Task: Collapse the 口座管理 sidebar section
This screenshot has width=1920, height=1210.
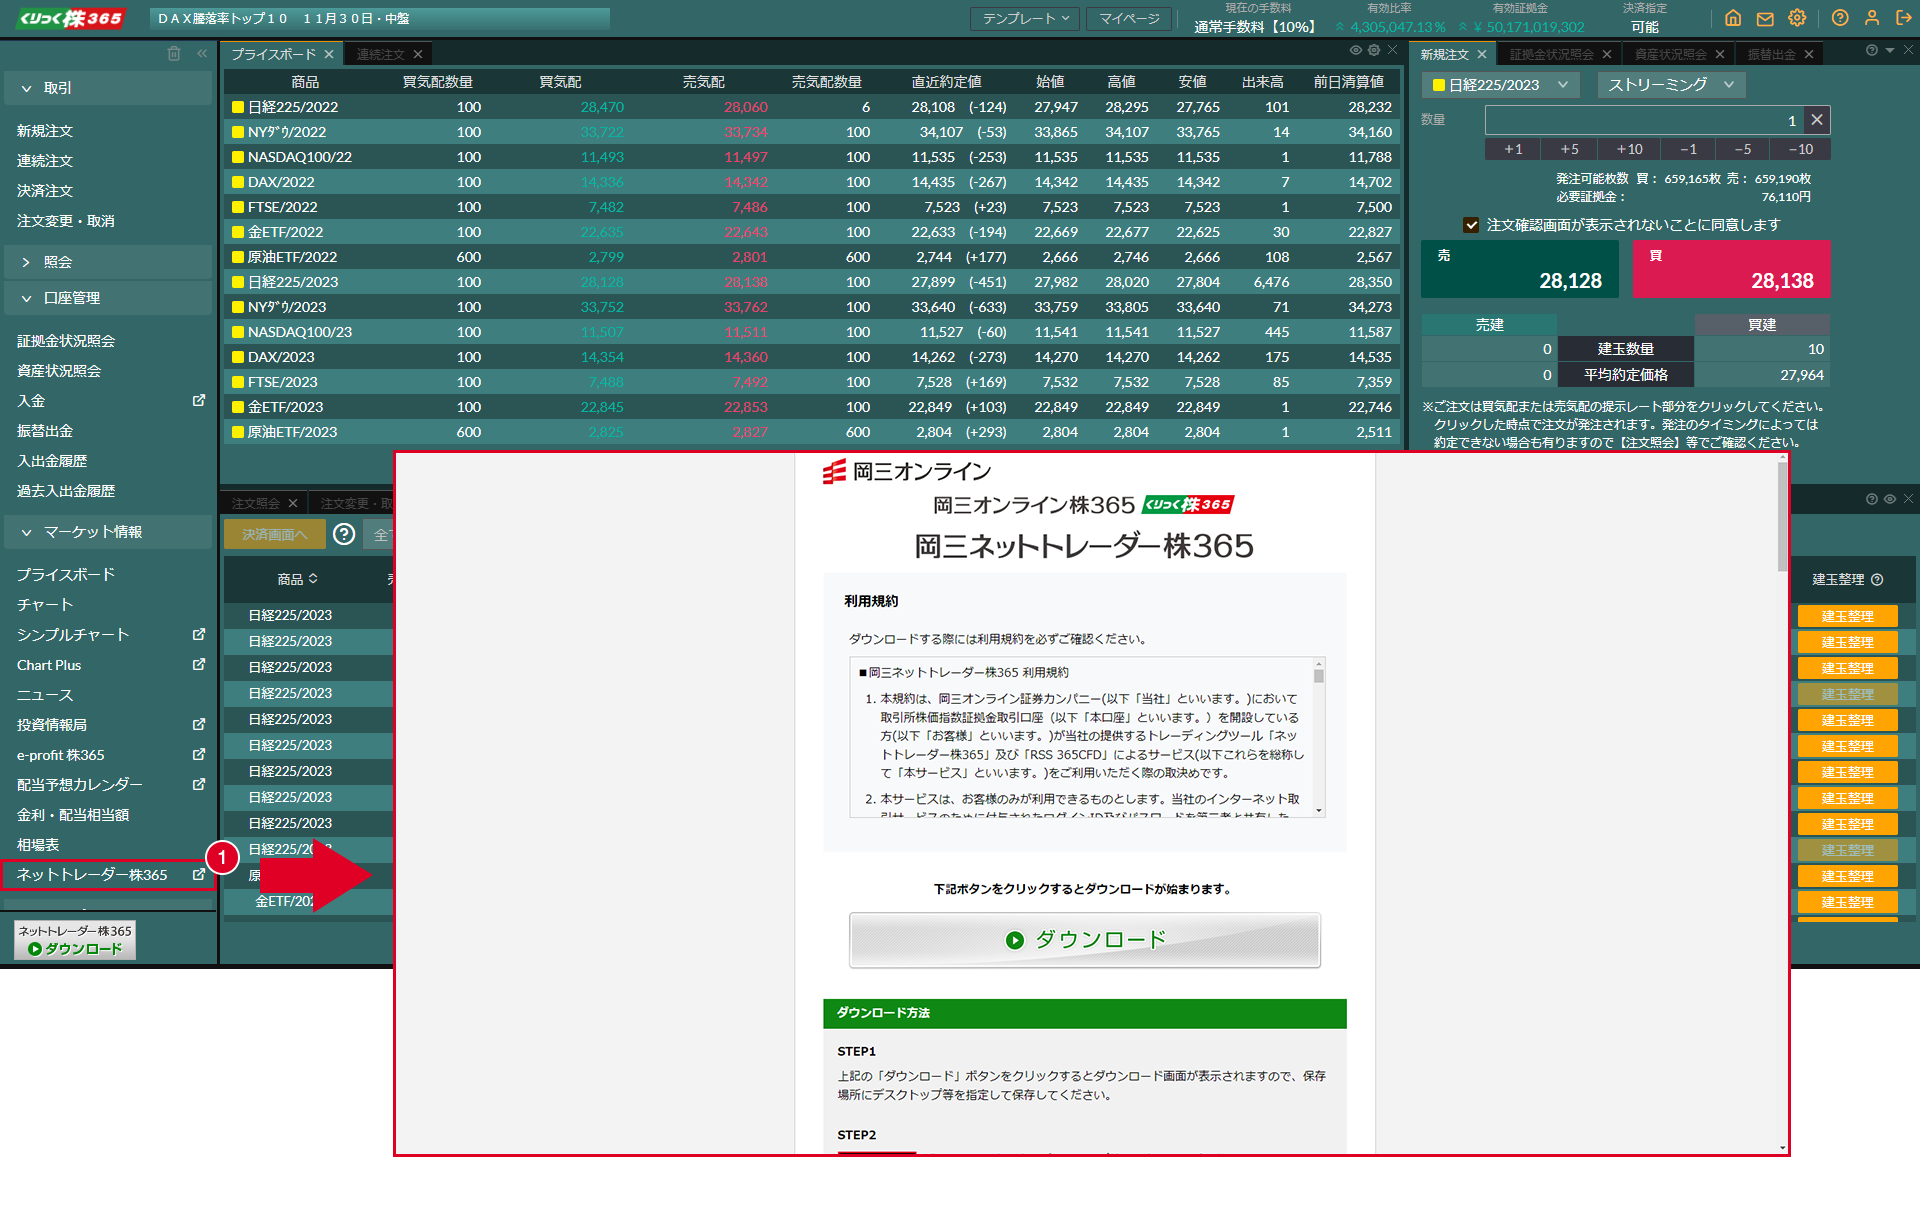Action: click(x=107, y=298)
